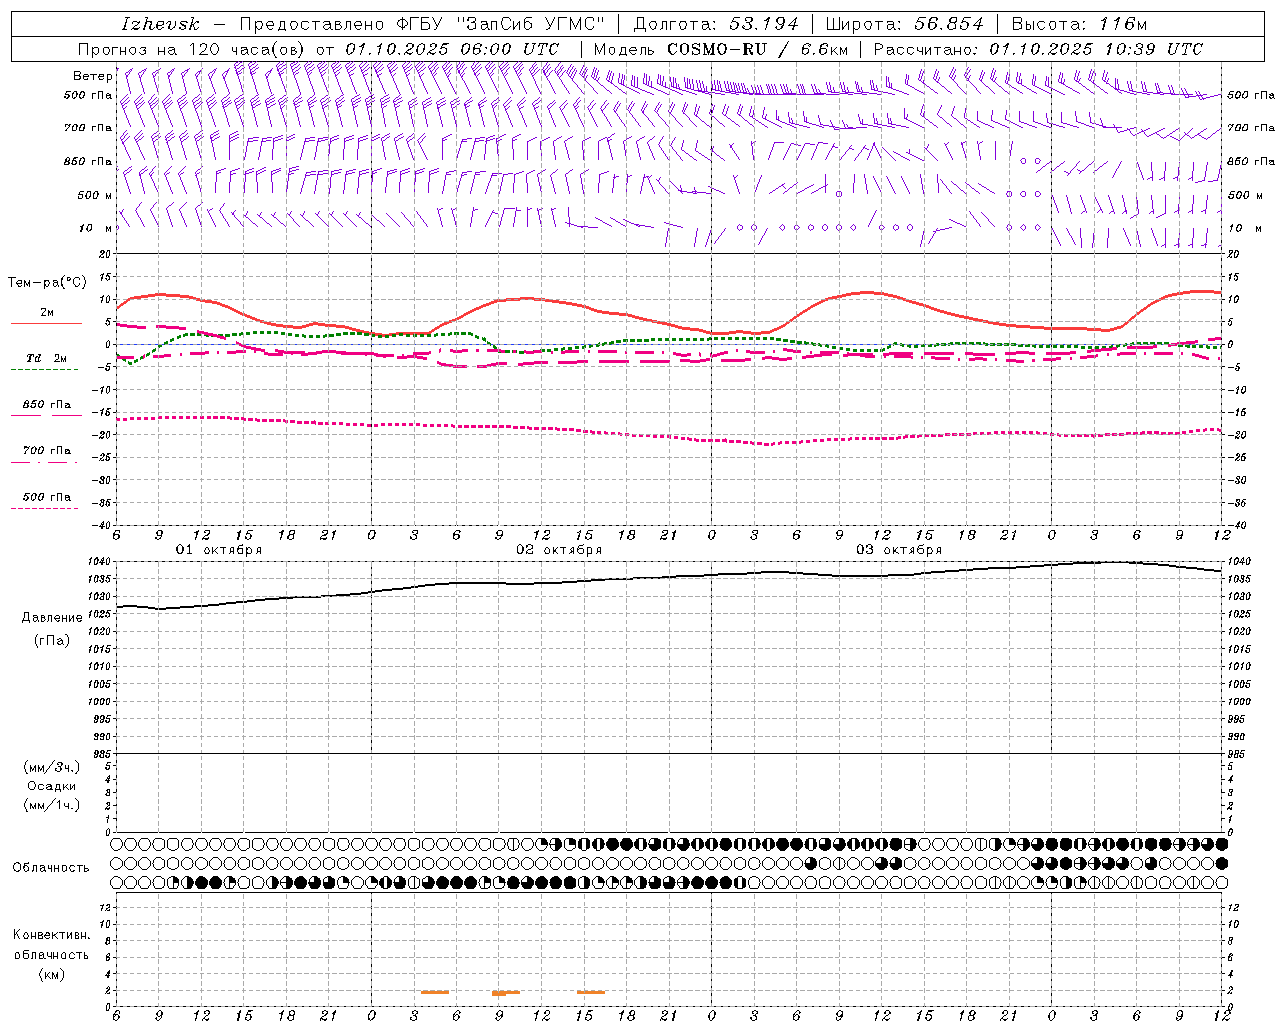Select "500 гПа" in the temperature legend

47,497
